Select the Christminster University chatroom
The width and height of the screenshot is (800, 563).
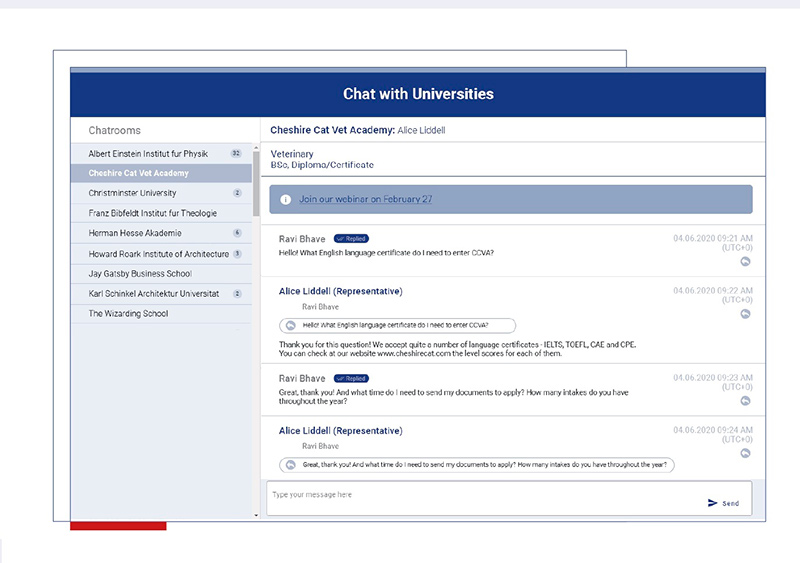[132, 193]
